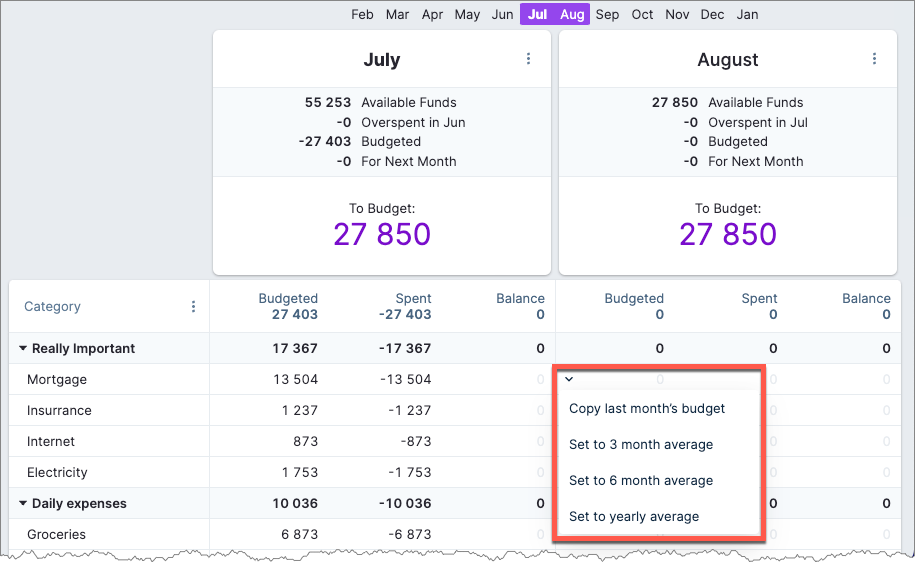Screen dimensions: 915x562
Task: Choose Set to 3 month average
Action: coord(641,444)
